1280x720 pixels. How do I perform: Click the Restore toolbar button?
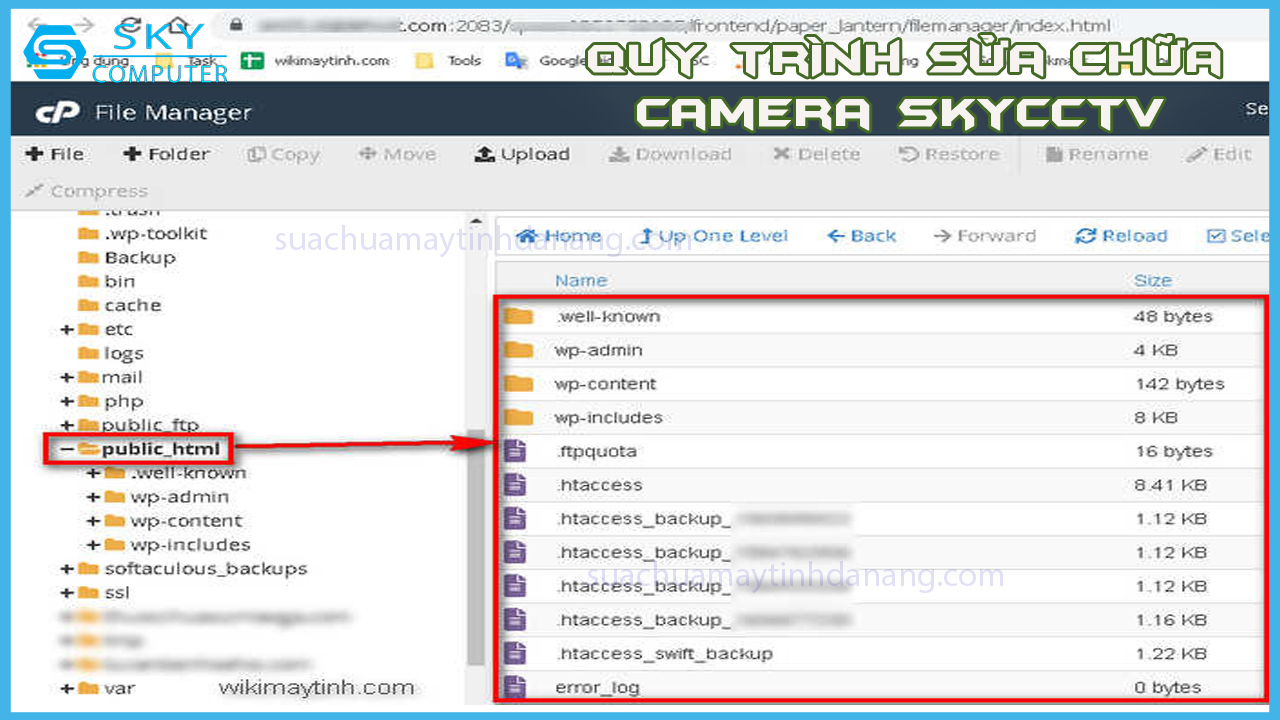click(x=949, y=154)
